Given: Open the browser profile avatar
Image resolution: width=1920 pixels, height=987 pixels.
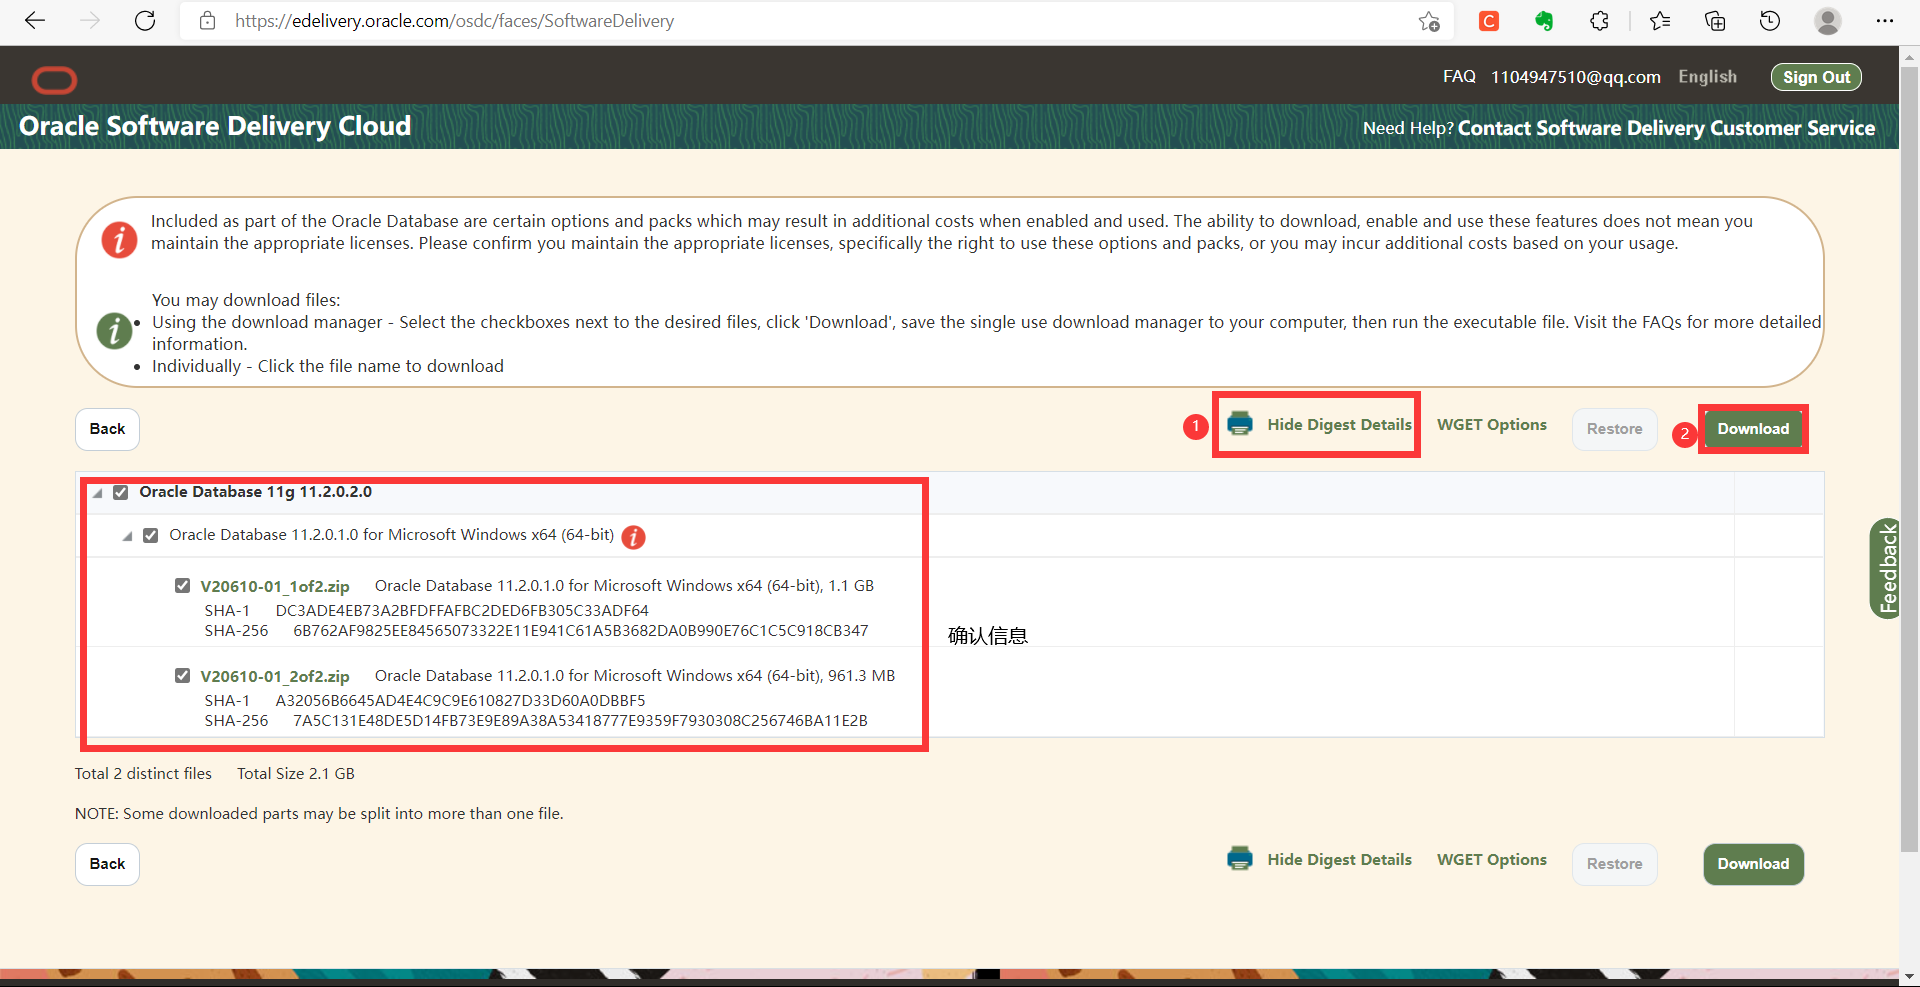Looking at the screenshot, I should pyautogui.click(x=1828, y=21).
